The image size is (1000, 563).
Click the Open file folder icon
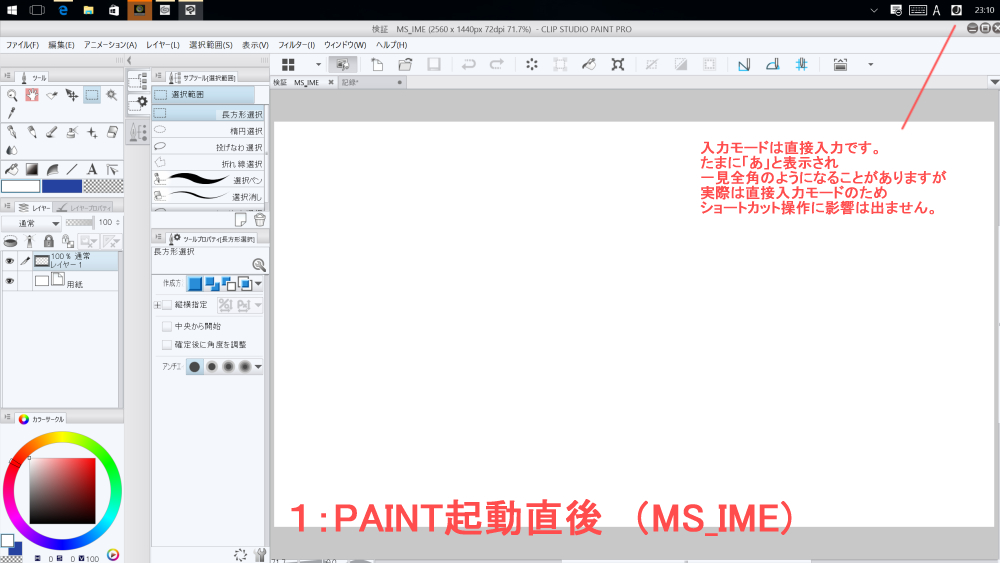pyautogui.click(x=405, y=65)
